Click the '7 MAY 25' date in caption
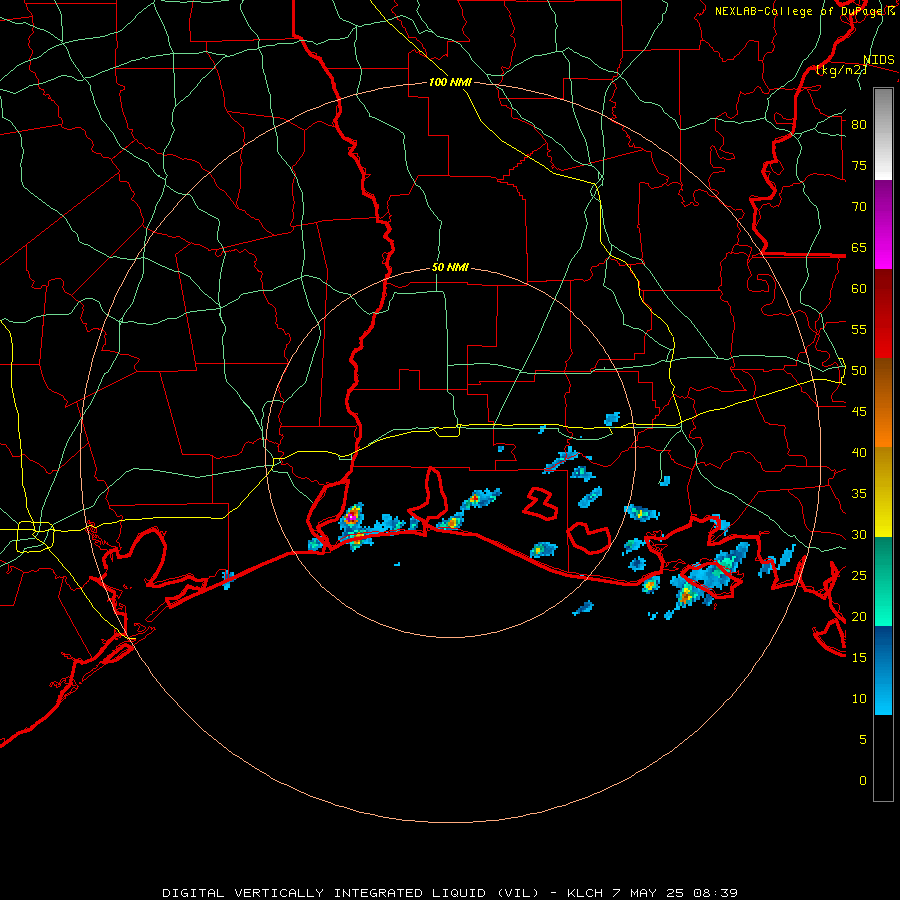Screen dimensions: 900x900 [x=648, y=893]
